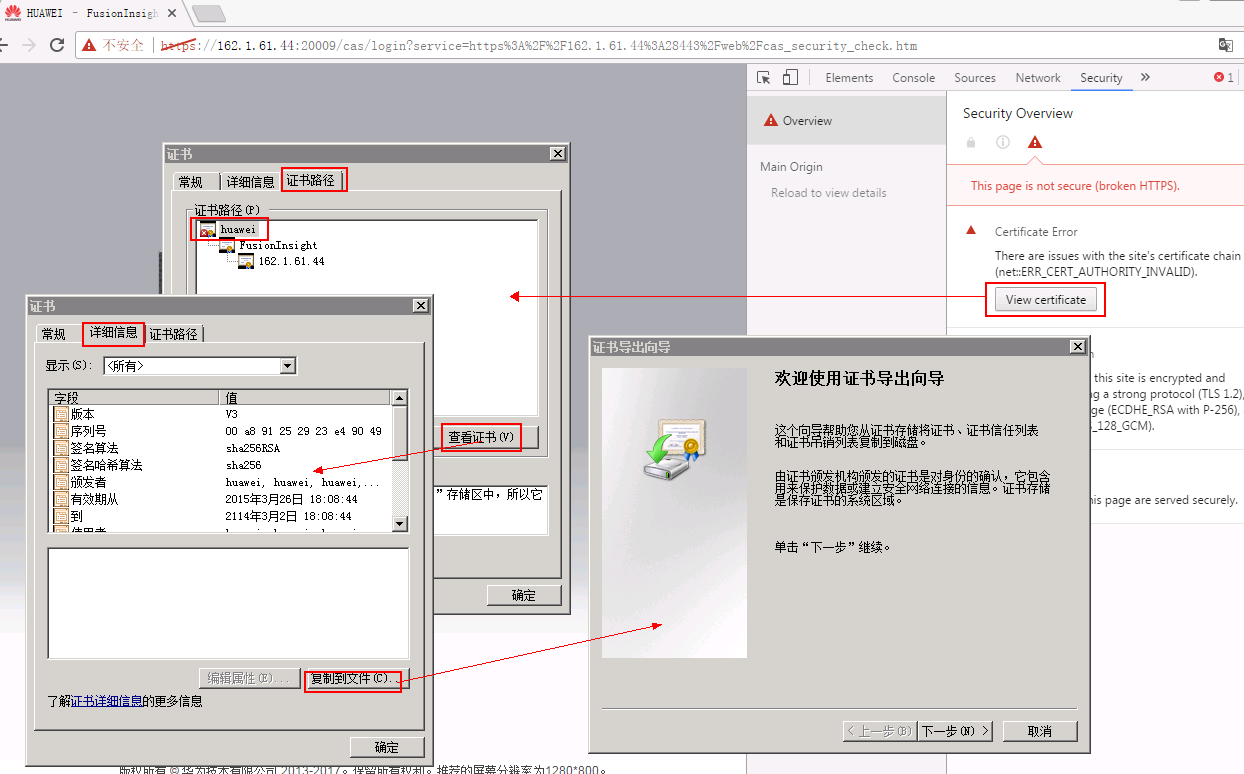Viewport: 1244px width, 774px height.
Task: Click the browser address bar URL
Action: click(538, 46)
